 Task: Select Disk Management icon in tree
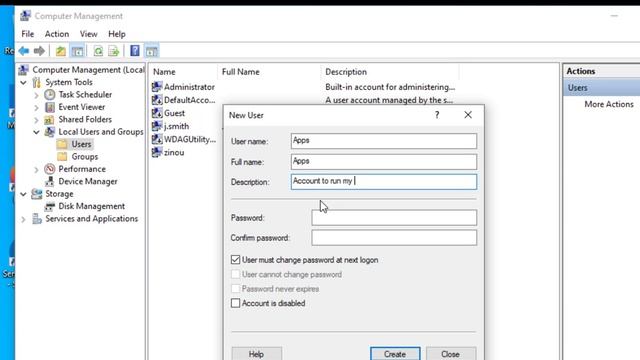pyautogui.click(x=50, y=206)
